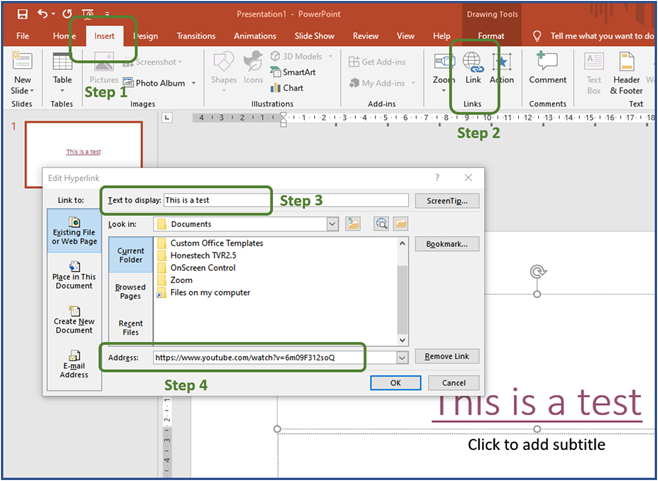Expand the 3D Models dropdown arrow

coord(330,56)
